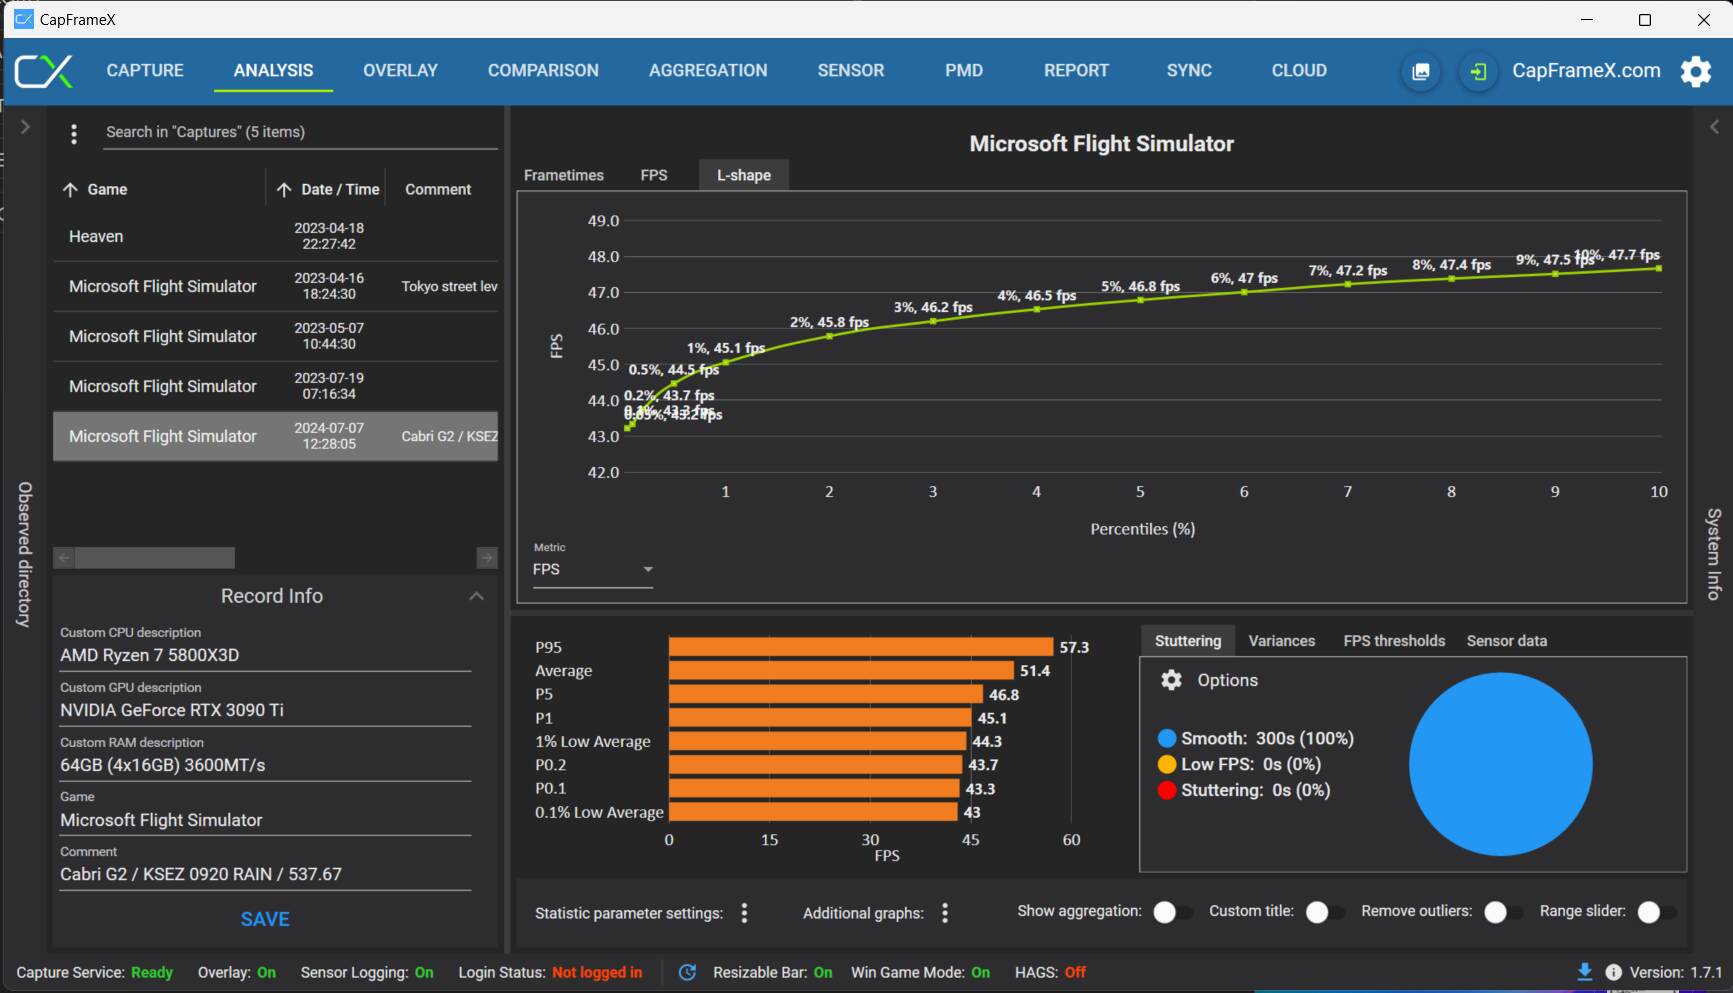Click the Comment field in Record Info
Viewport: 1733px width, 993px height.
pos(265,875)
